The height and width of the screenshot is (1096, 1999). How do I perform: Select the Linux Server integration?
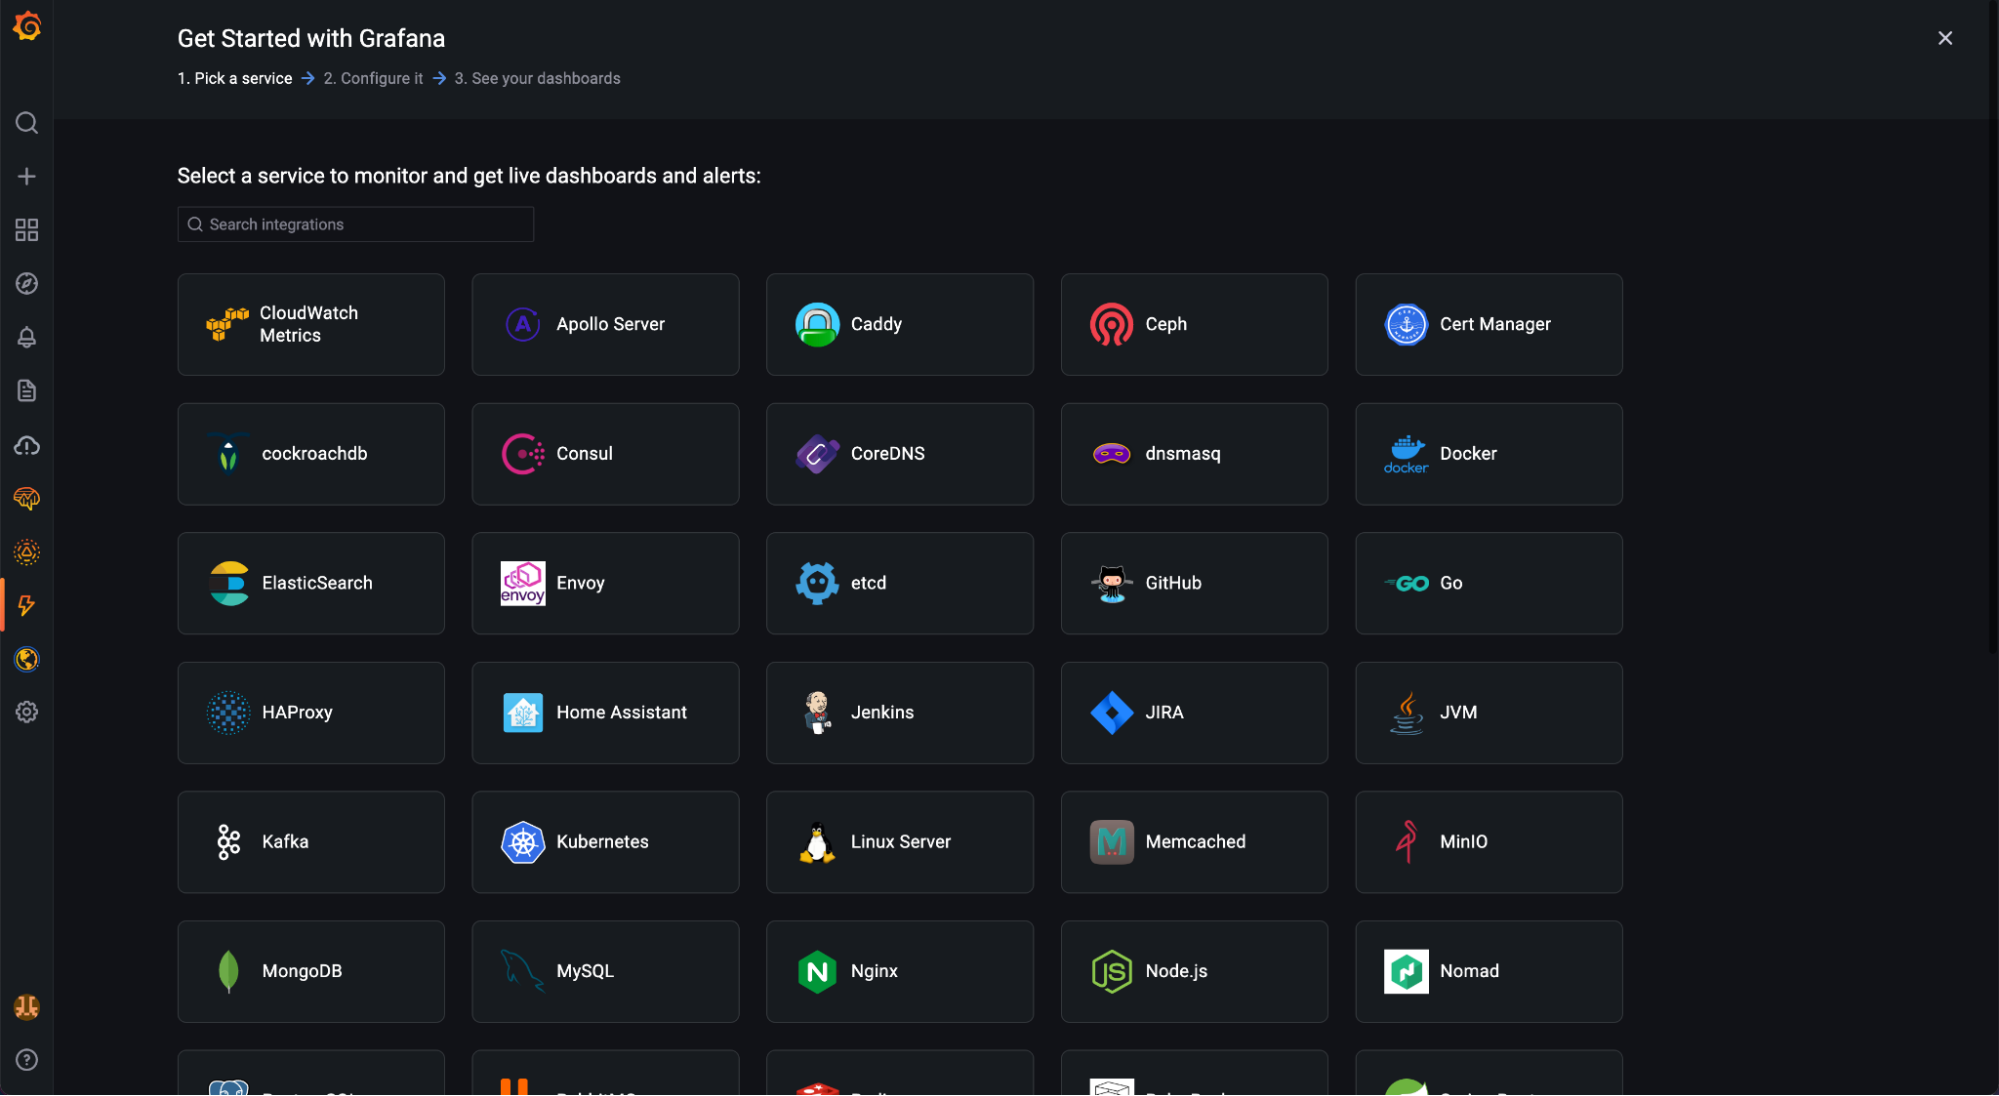point(899,842)
